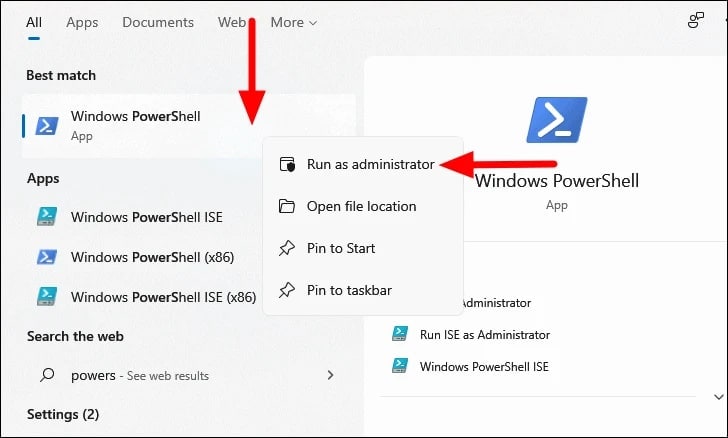Expand web results chevron arrow for powers

click(x=331, y=375)
